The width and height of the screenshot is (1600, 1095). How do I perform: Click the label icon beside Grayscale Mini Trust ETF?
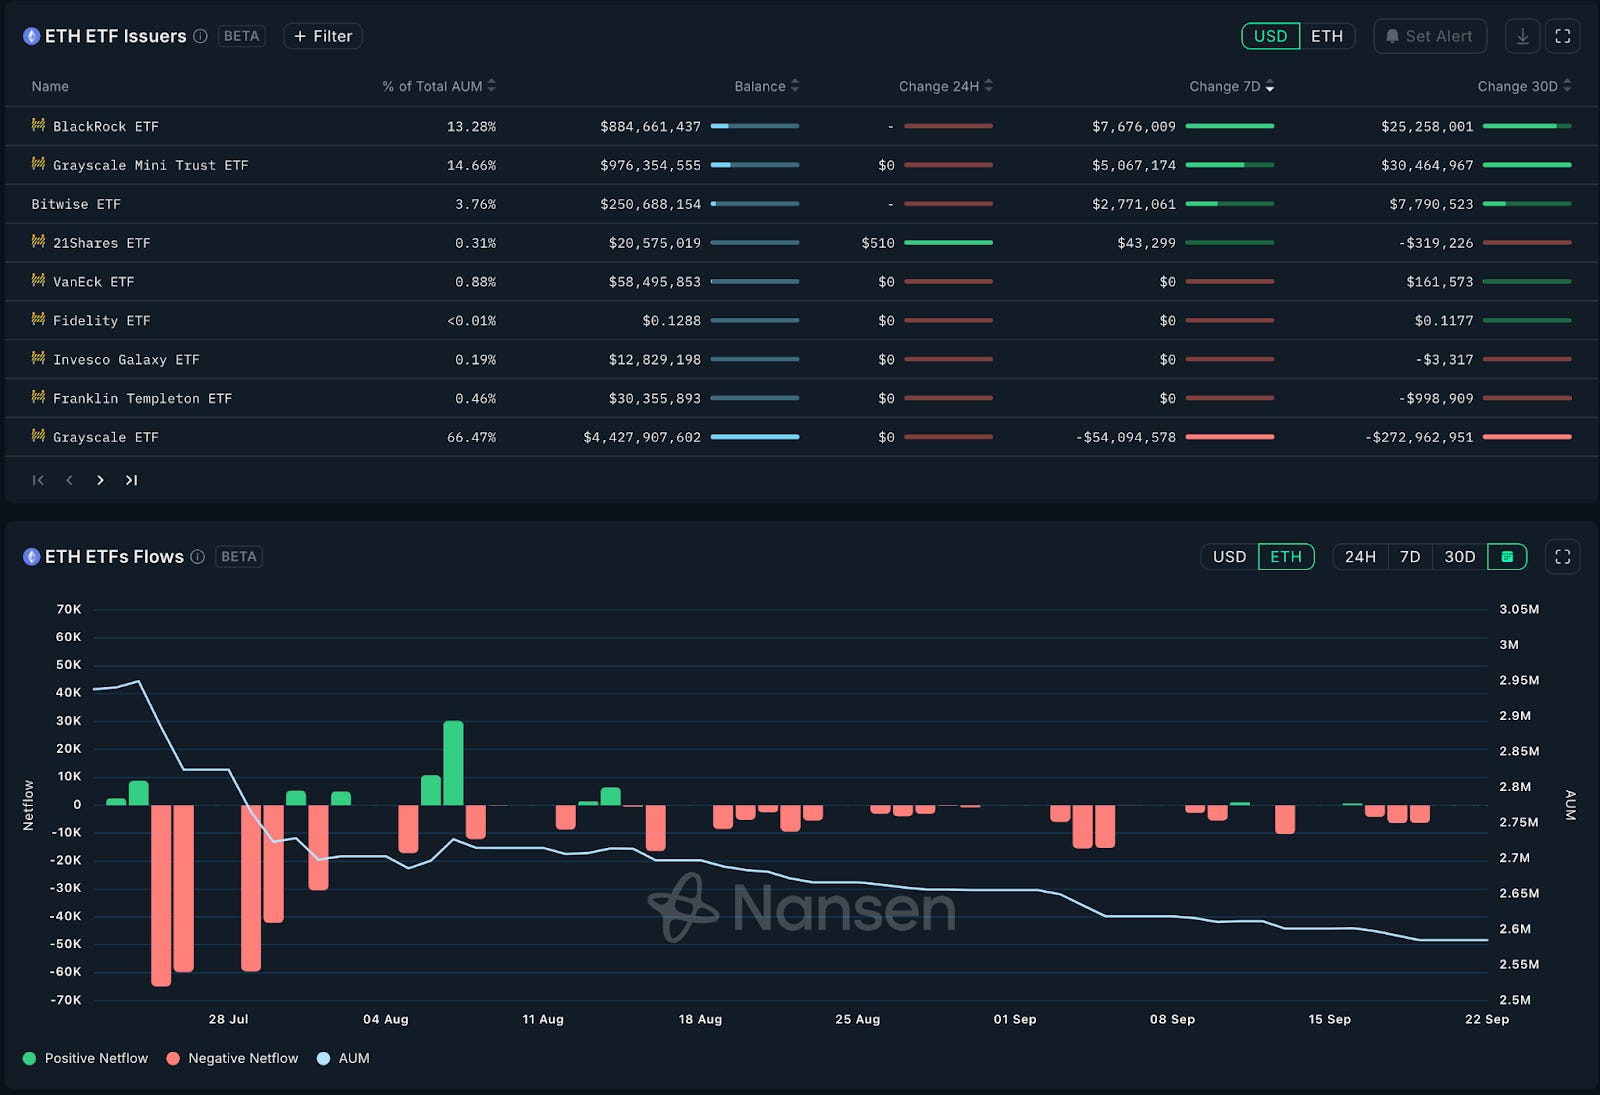click(38, 164)
